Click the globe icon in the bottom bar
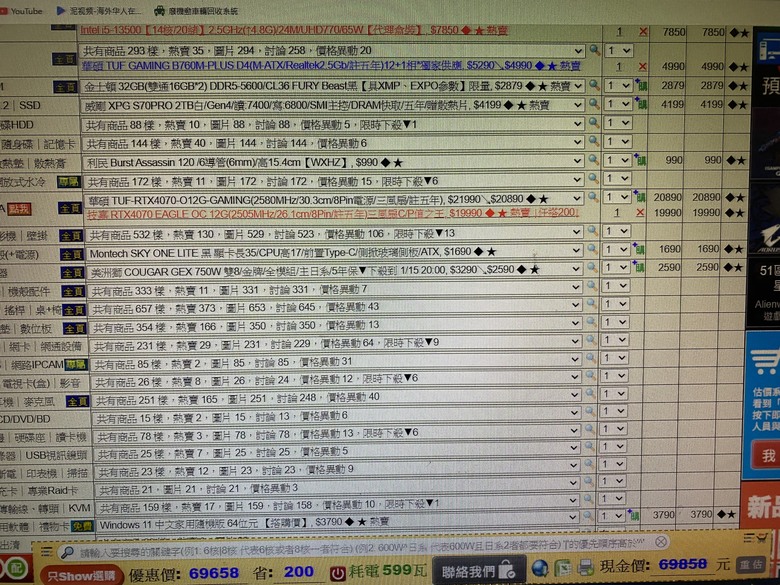 click(539, 568)
